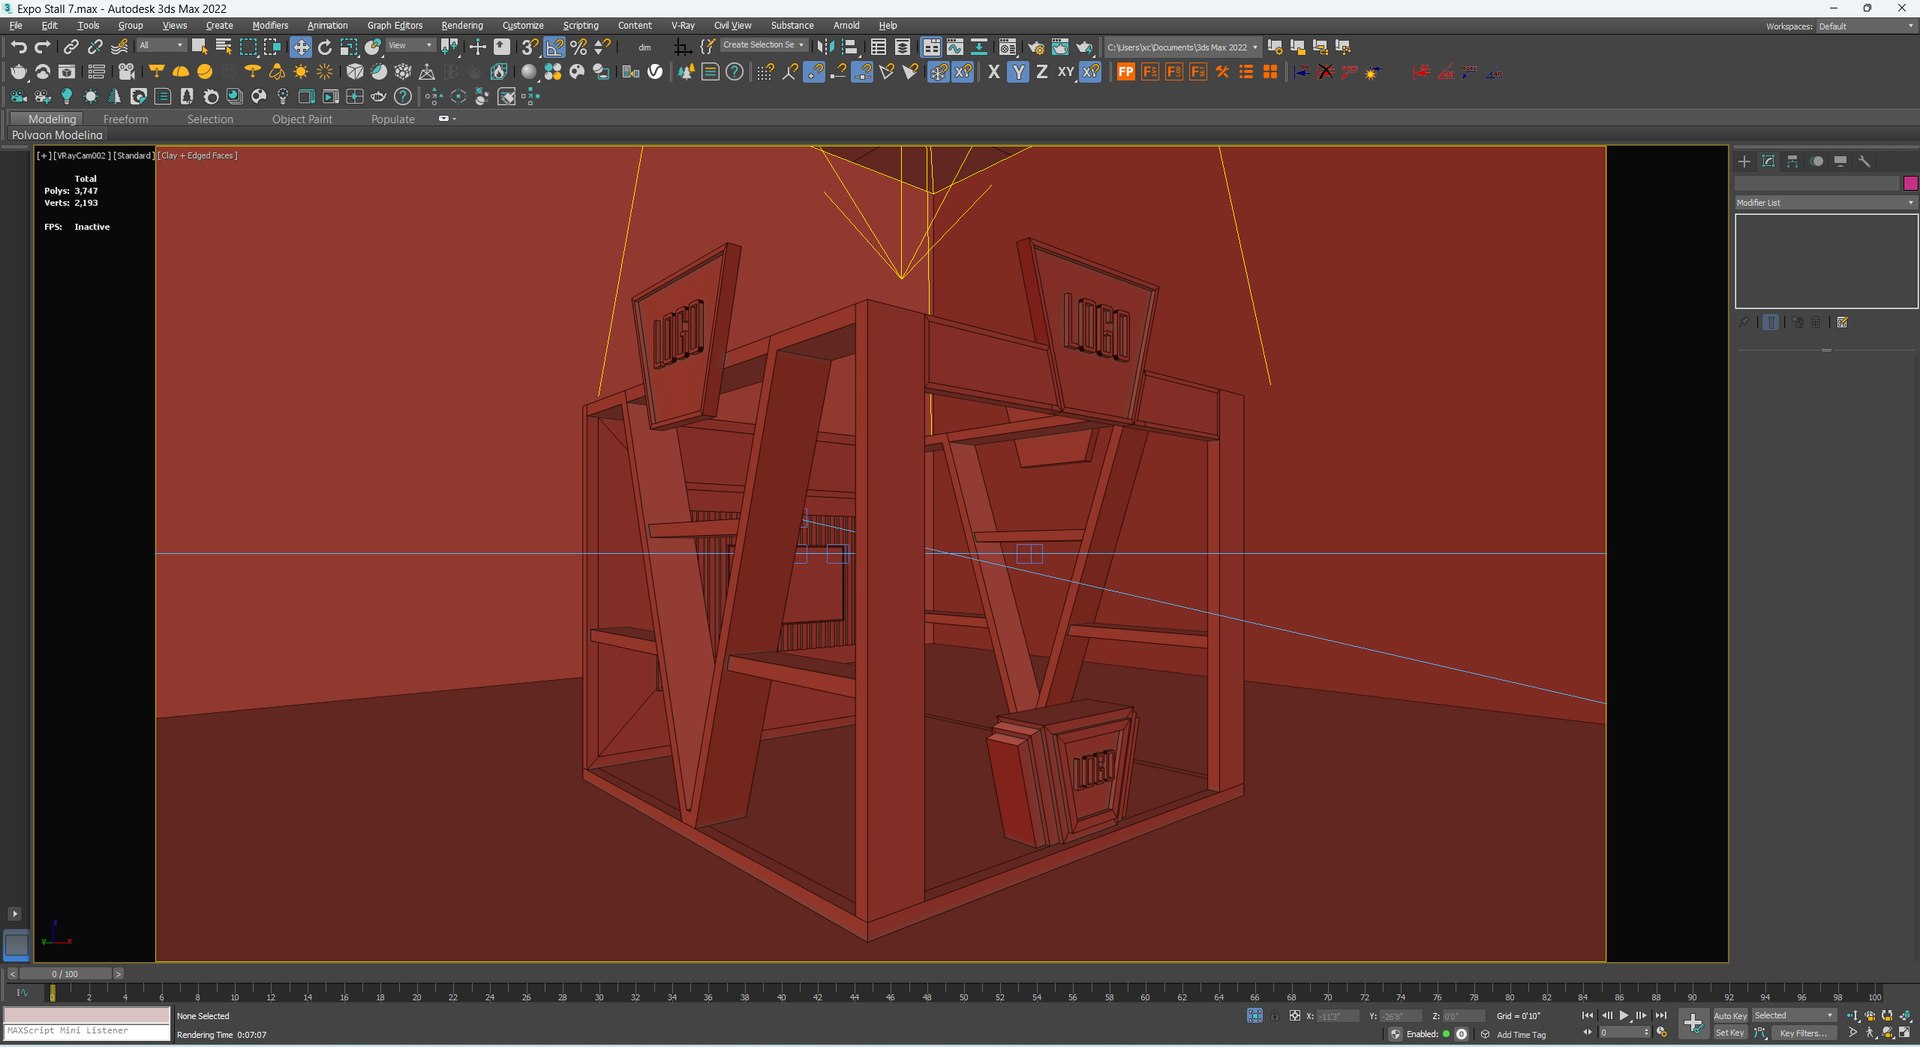Open the Create command panel tab
This screenshot has height=1047, width=1920.
point(1744,161)
